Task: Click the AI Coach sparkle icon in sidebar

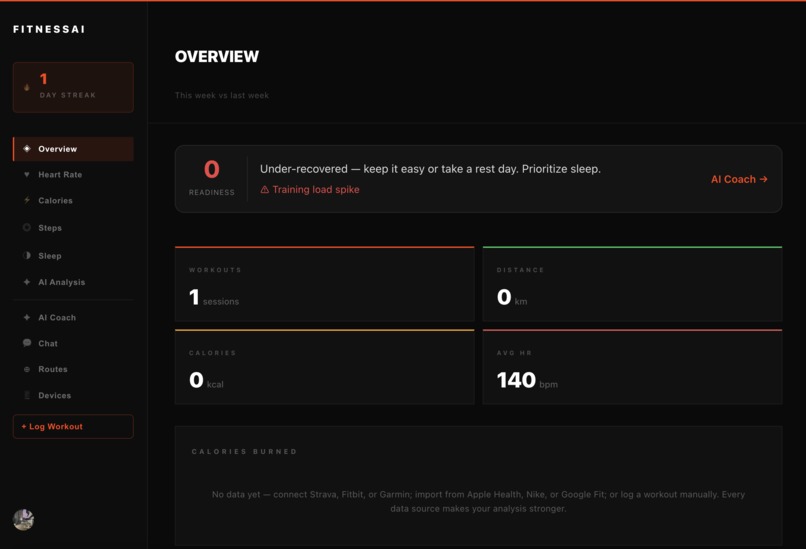Action: (x=27, y=317)
